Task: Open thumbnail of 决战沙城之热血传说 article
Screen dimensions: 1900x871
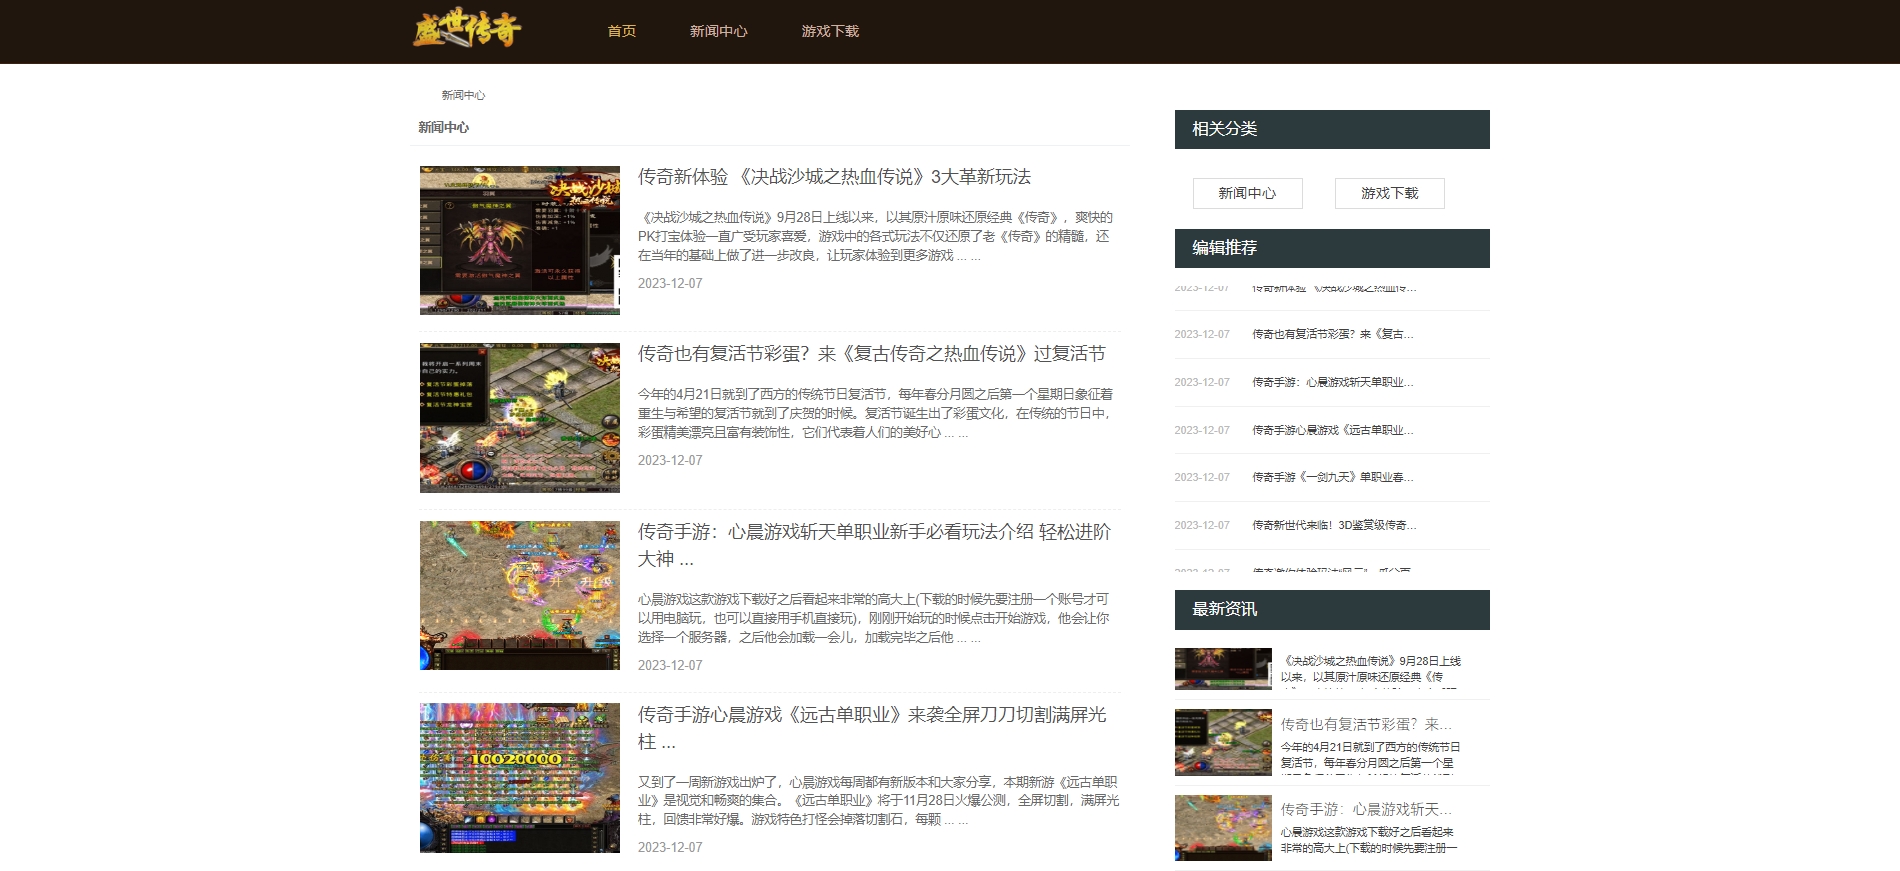Action: point(520,240)
